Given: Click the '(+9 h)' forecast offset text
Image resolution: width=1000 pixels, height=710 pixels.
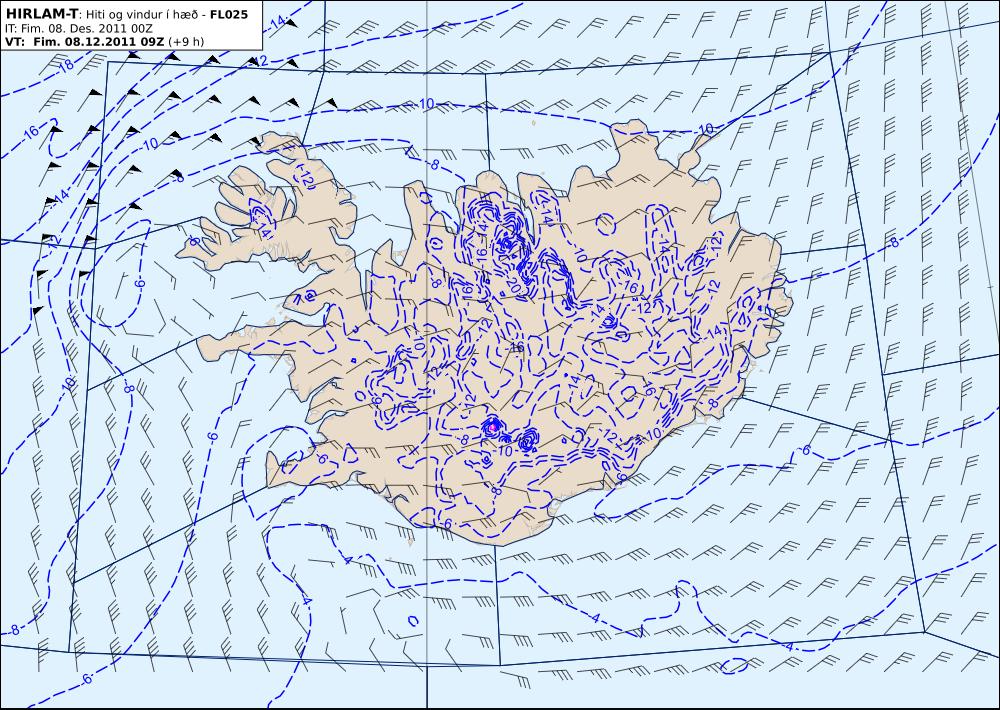Looking at the screenshot, I should click(x=186, y=41).
